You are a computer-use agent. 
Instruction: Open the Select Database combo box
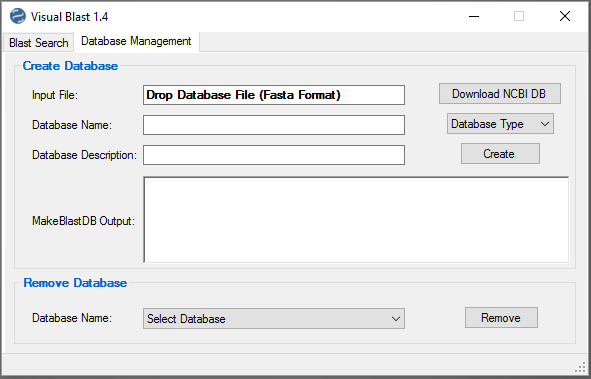(x=274, y=319)
